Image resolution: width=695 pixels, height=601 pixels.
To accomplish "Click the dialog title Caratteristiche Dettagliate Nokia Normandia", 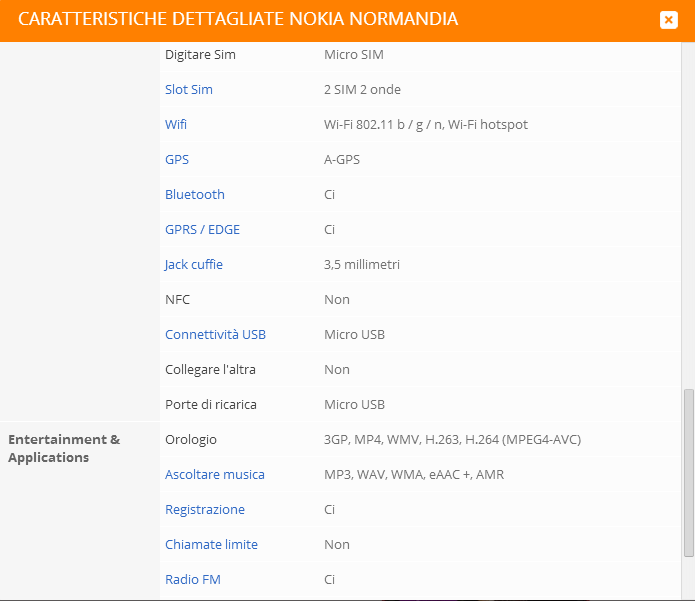I will click(x=238, y=19).
